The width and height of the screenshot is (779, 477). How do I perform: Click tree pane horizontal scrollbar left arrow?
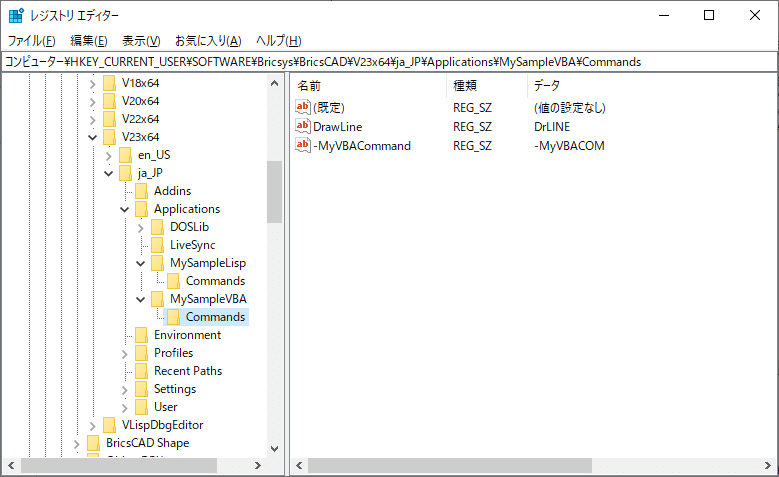11,466
